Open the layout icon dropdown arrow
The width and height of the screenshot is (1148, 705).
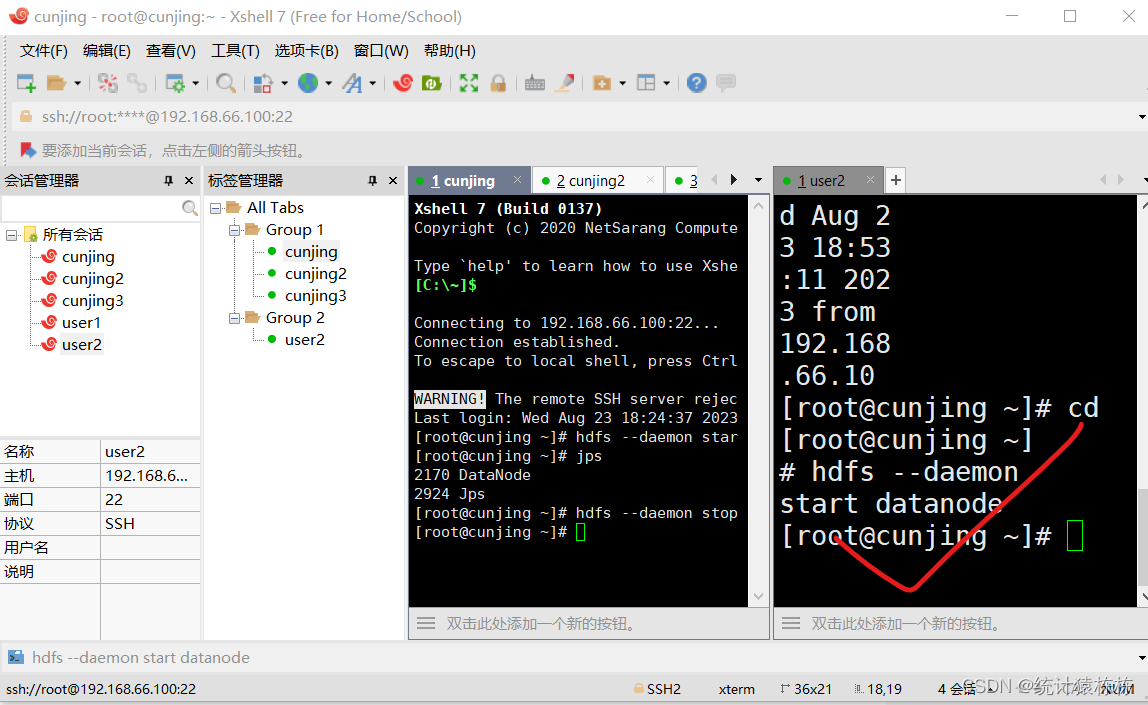[x=666, y=83]
